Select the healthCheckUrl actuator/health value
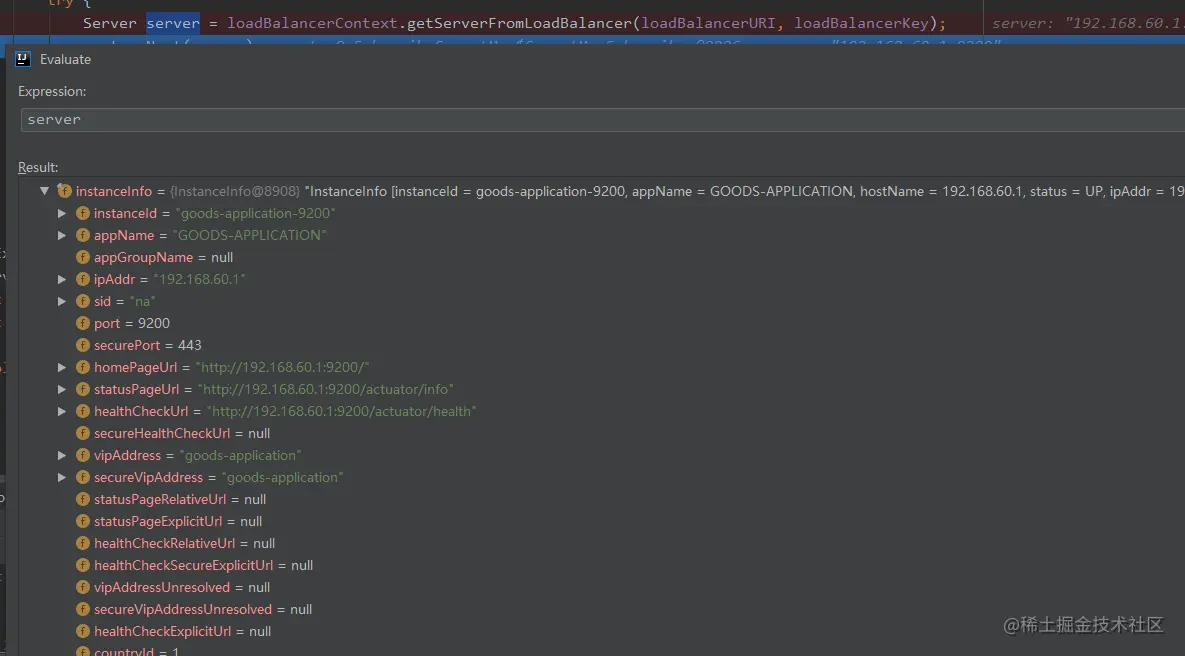This screenshot has width=1185, height=656. (342, 411)
